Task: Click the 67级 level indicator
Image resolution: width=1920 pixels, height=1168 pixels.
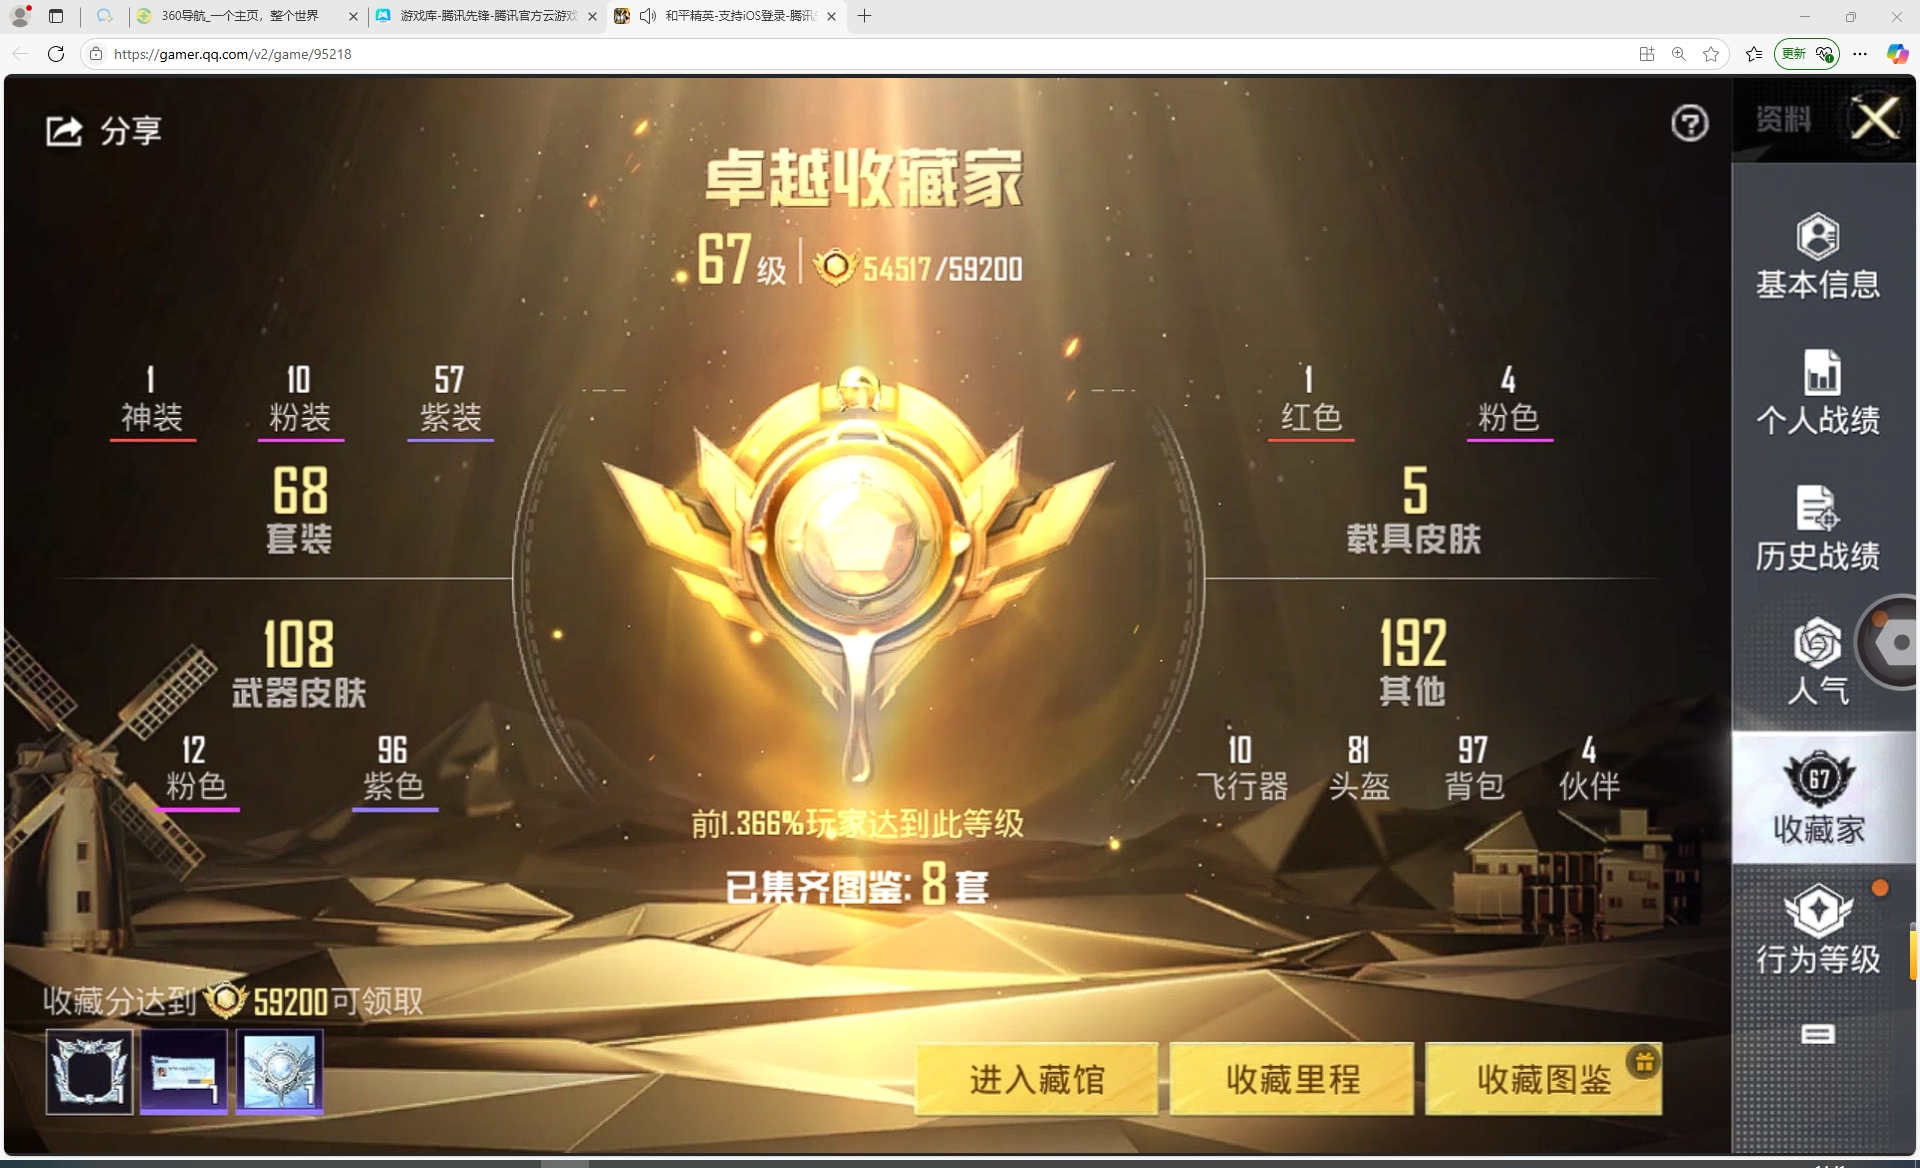Action: point(741,260)
